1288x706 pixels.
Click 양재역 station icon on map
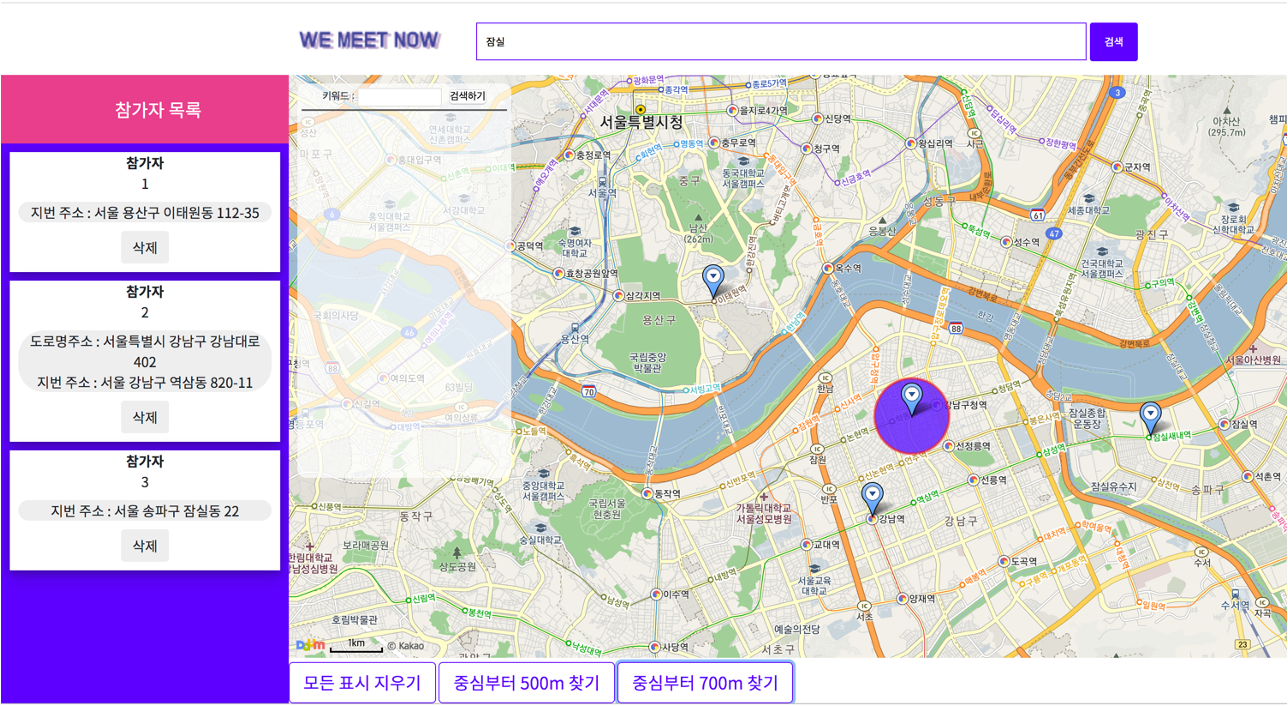901,599
